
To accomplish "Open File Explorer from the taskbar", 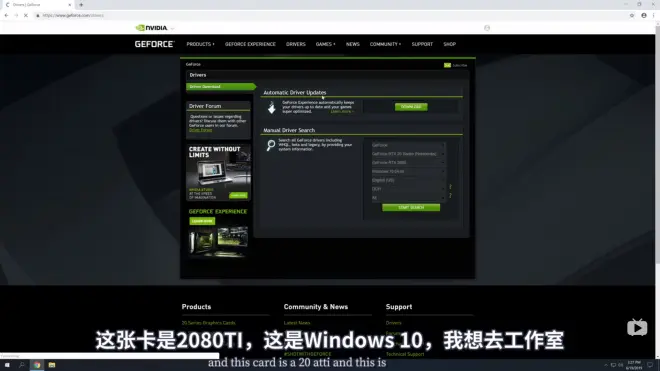I will pyautogui.click(x=52, y=365).
